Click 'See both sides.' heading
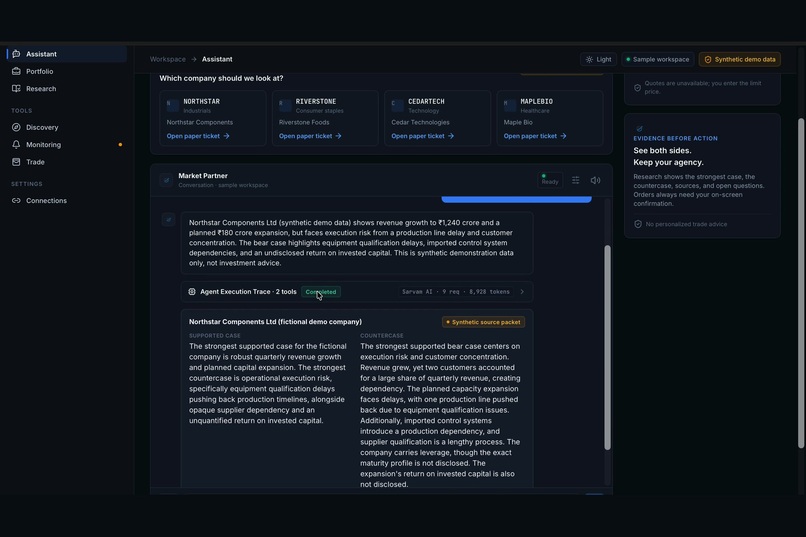806x537 pixels. pos(662,151)
